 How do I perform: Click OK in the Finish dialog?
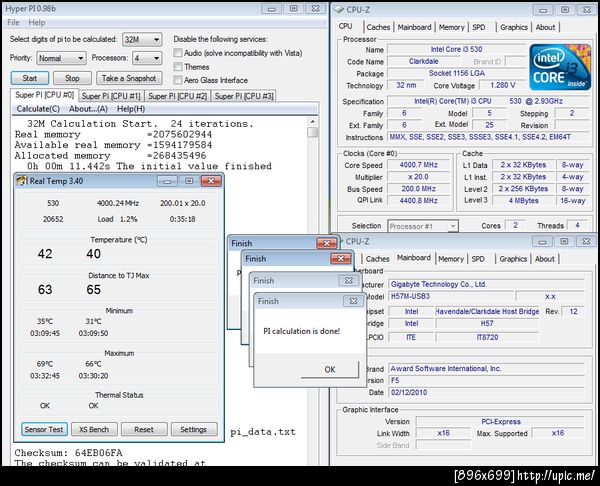(330, 370)
